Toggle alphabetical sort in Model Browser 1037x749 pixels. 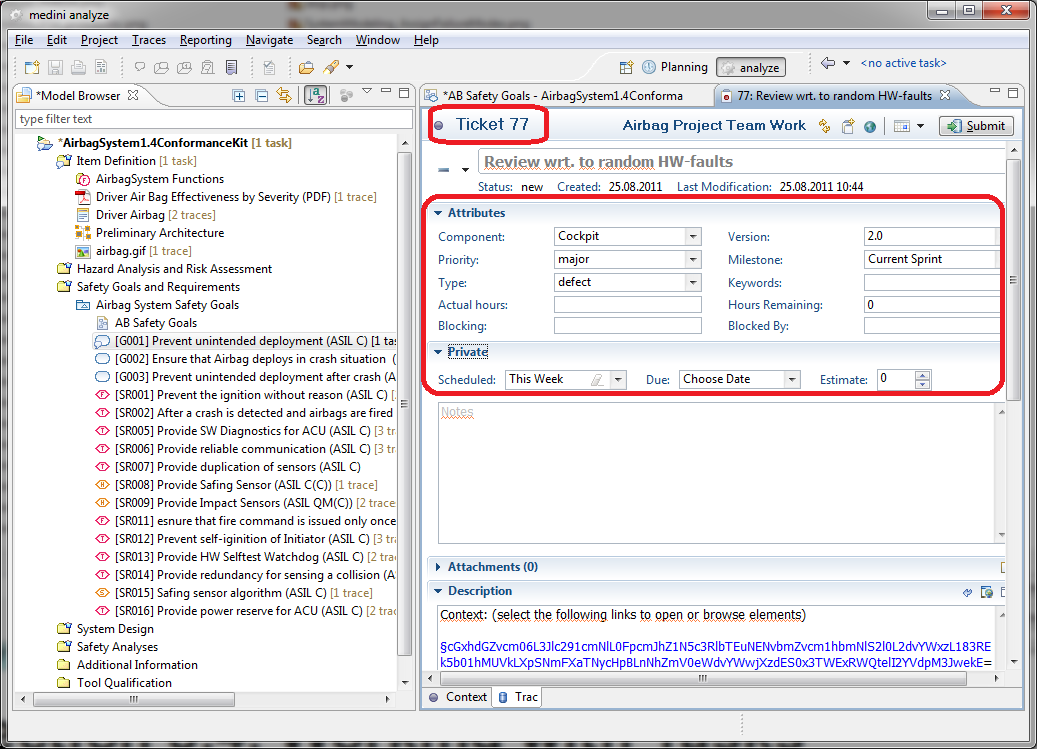coord(316,96)
